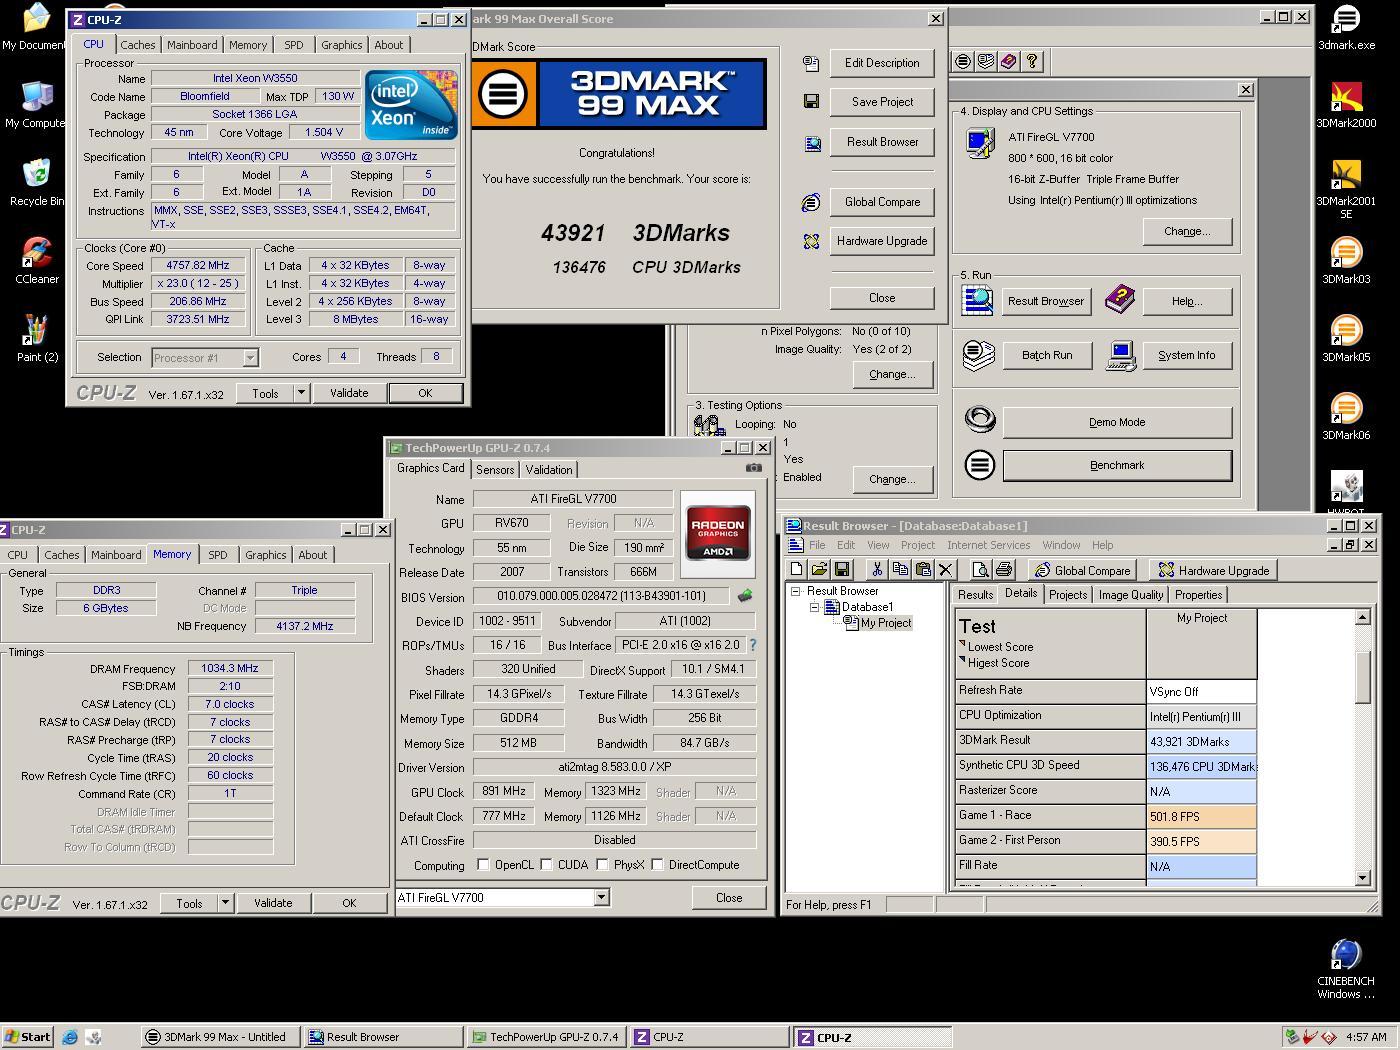Select My Project in the tree
The height and width of the screenshot is (1050, 1400).
886,622
